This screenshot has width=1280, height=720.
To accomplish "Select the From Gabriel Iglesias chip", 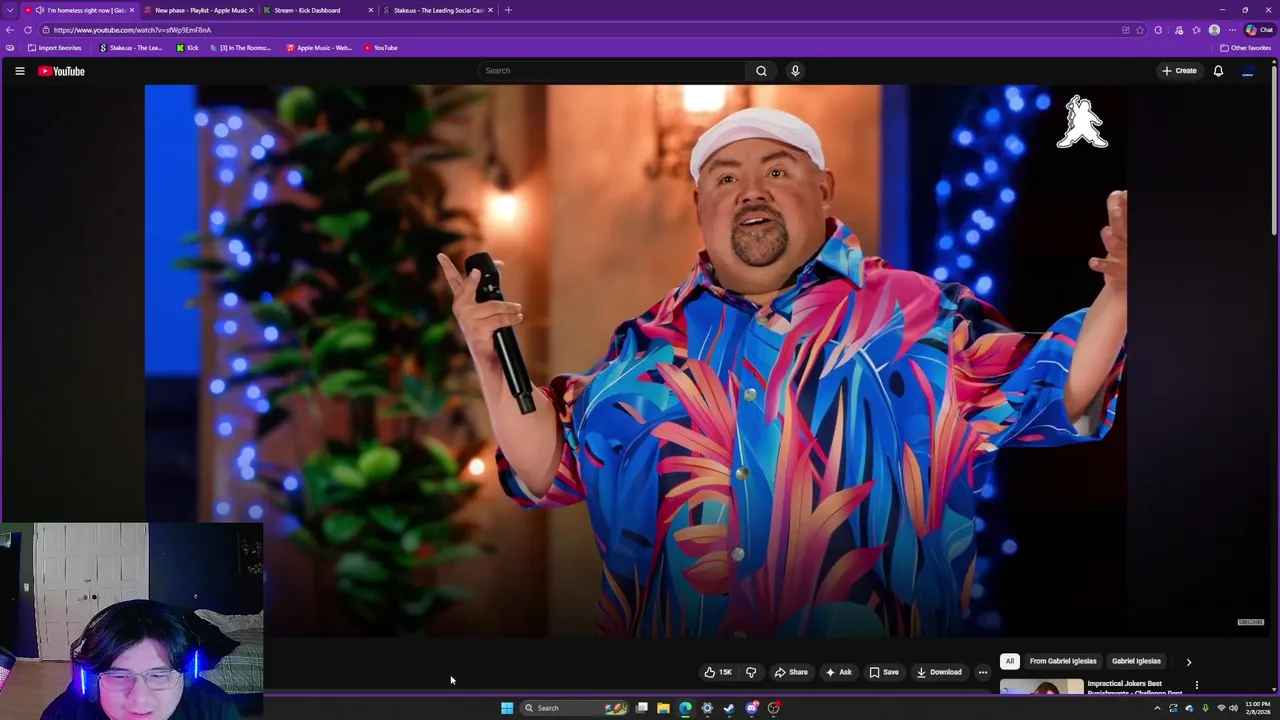I will [x=1063, y=661].
